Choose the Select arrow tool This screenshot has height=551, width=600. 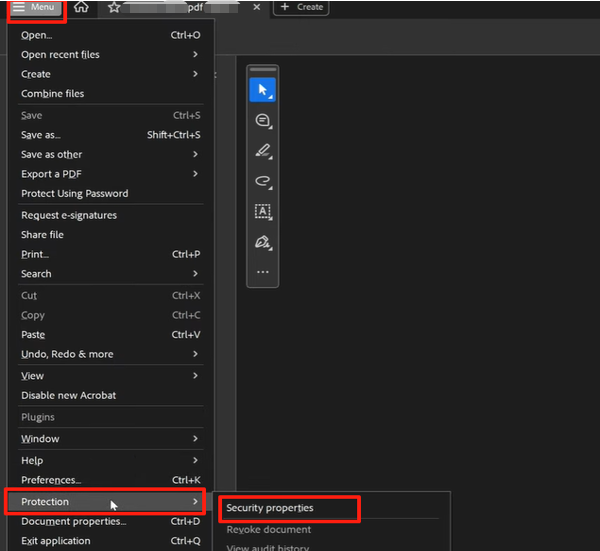(x=262, y=90)
